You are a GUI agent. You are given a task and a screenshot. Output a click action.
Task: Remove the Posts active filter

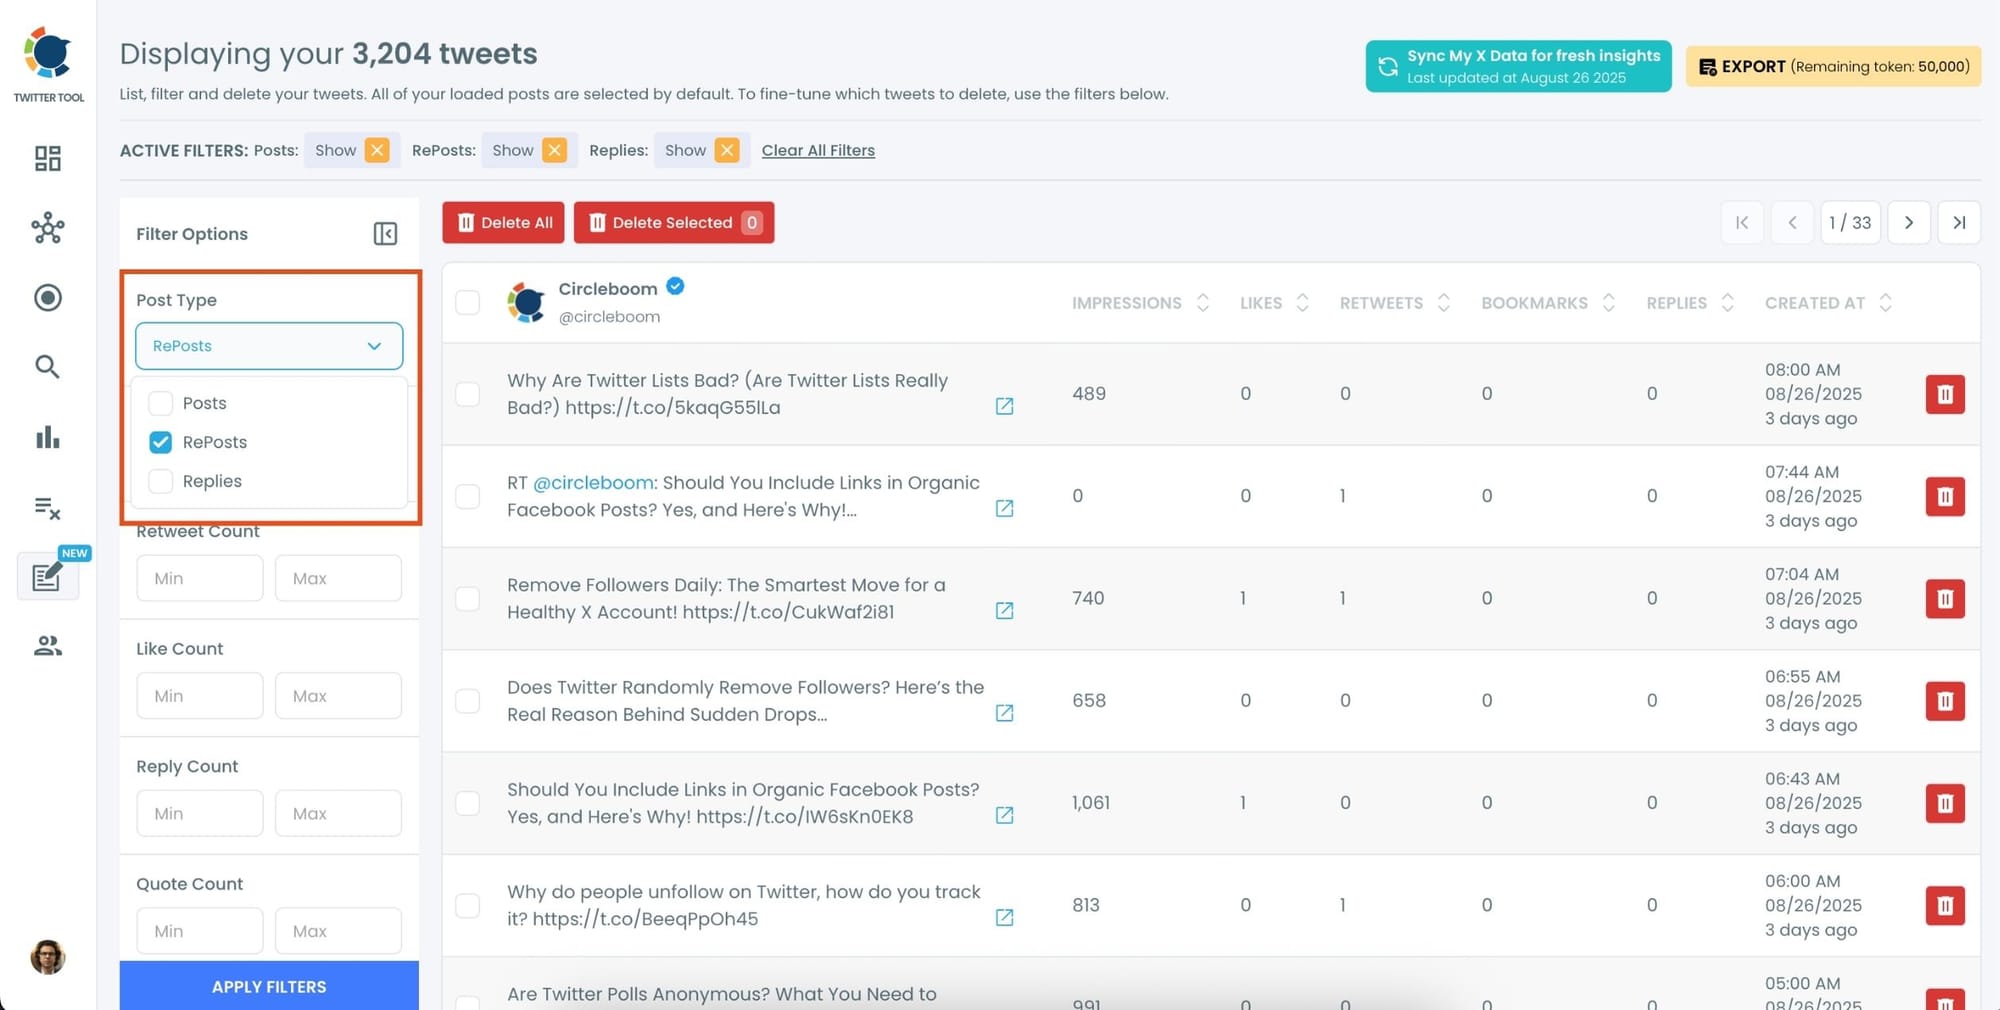pyautogui.click(x=377, y=150)
